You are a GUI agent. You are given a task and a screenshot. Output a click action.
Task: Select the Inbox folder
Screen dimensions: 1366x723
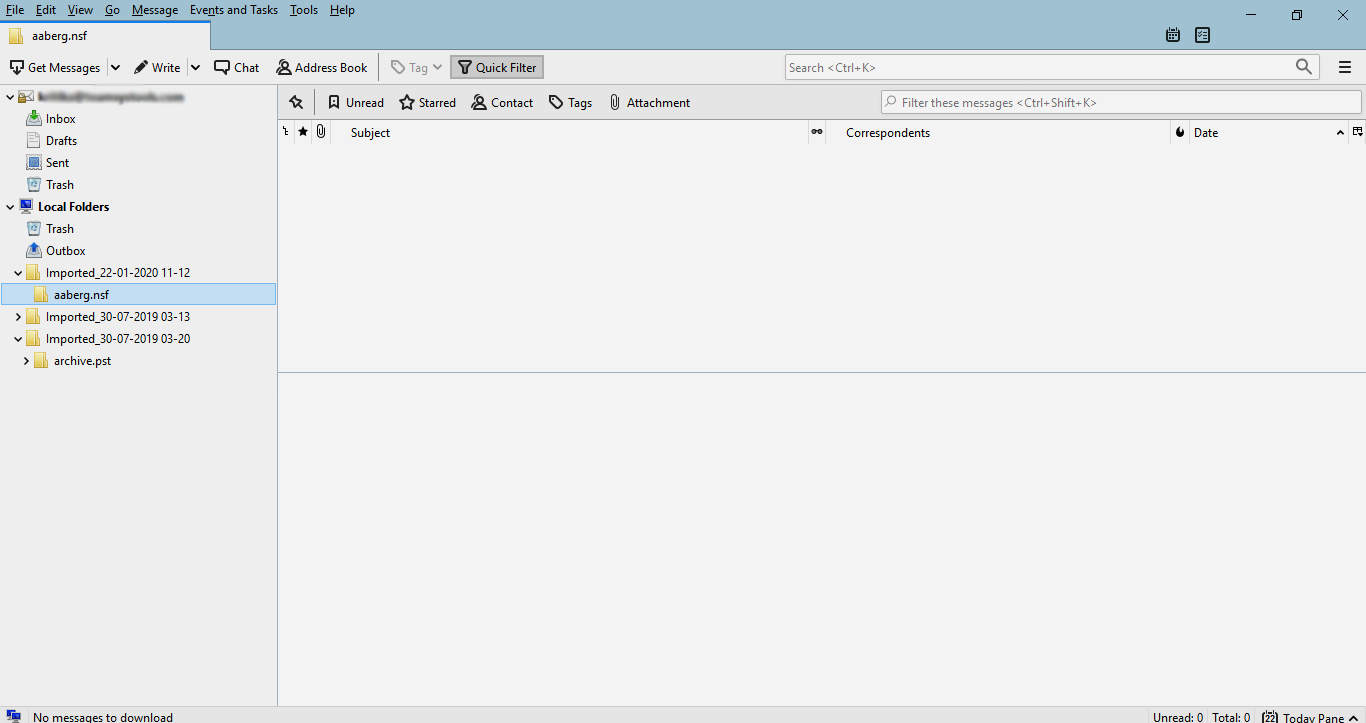click(x=60, y=119)
